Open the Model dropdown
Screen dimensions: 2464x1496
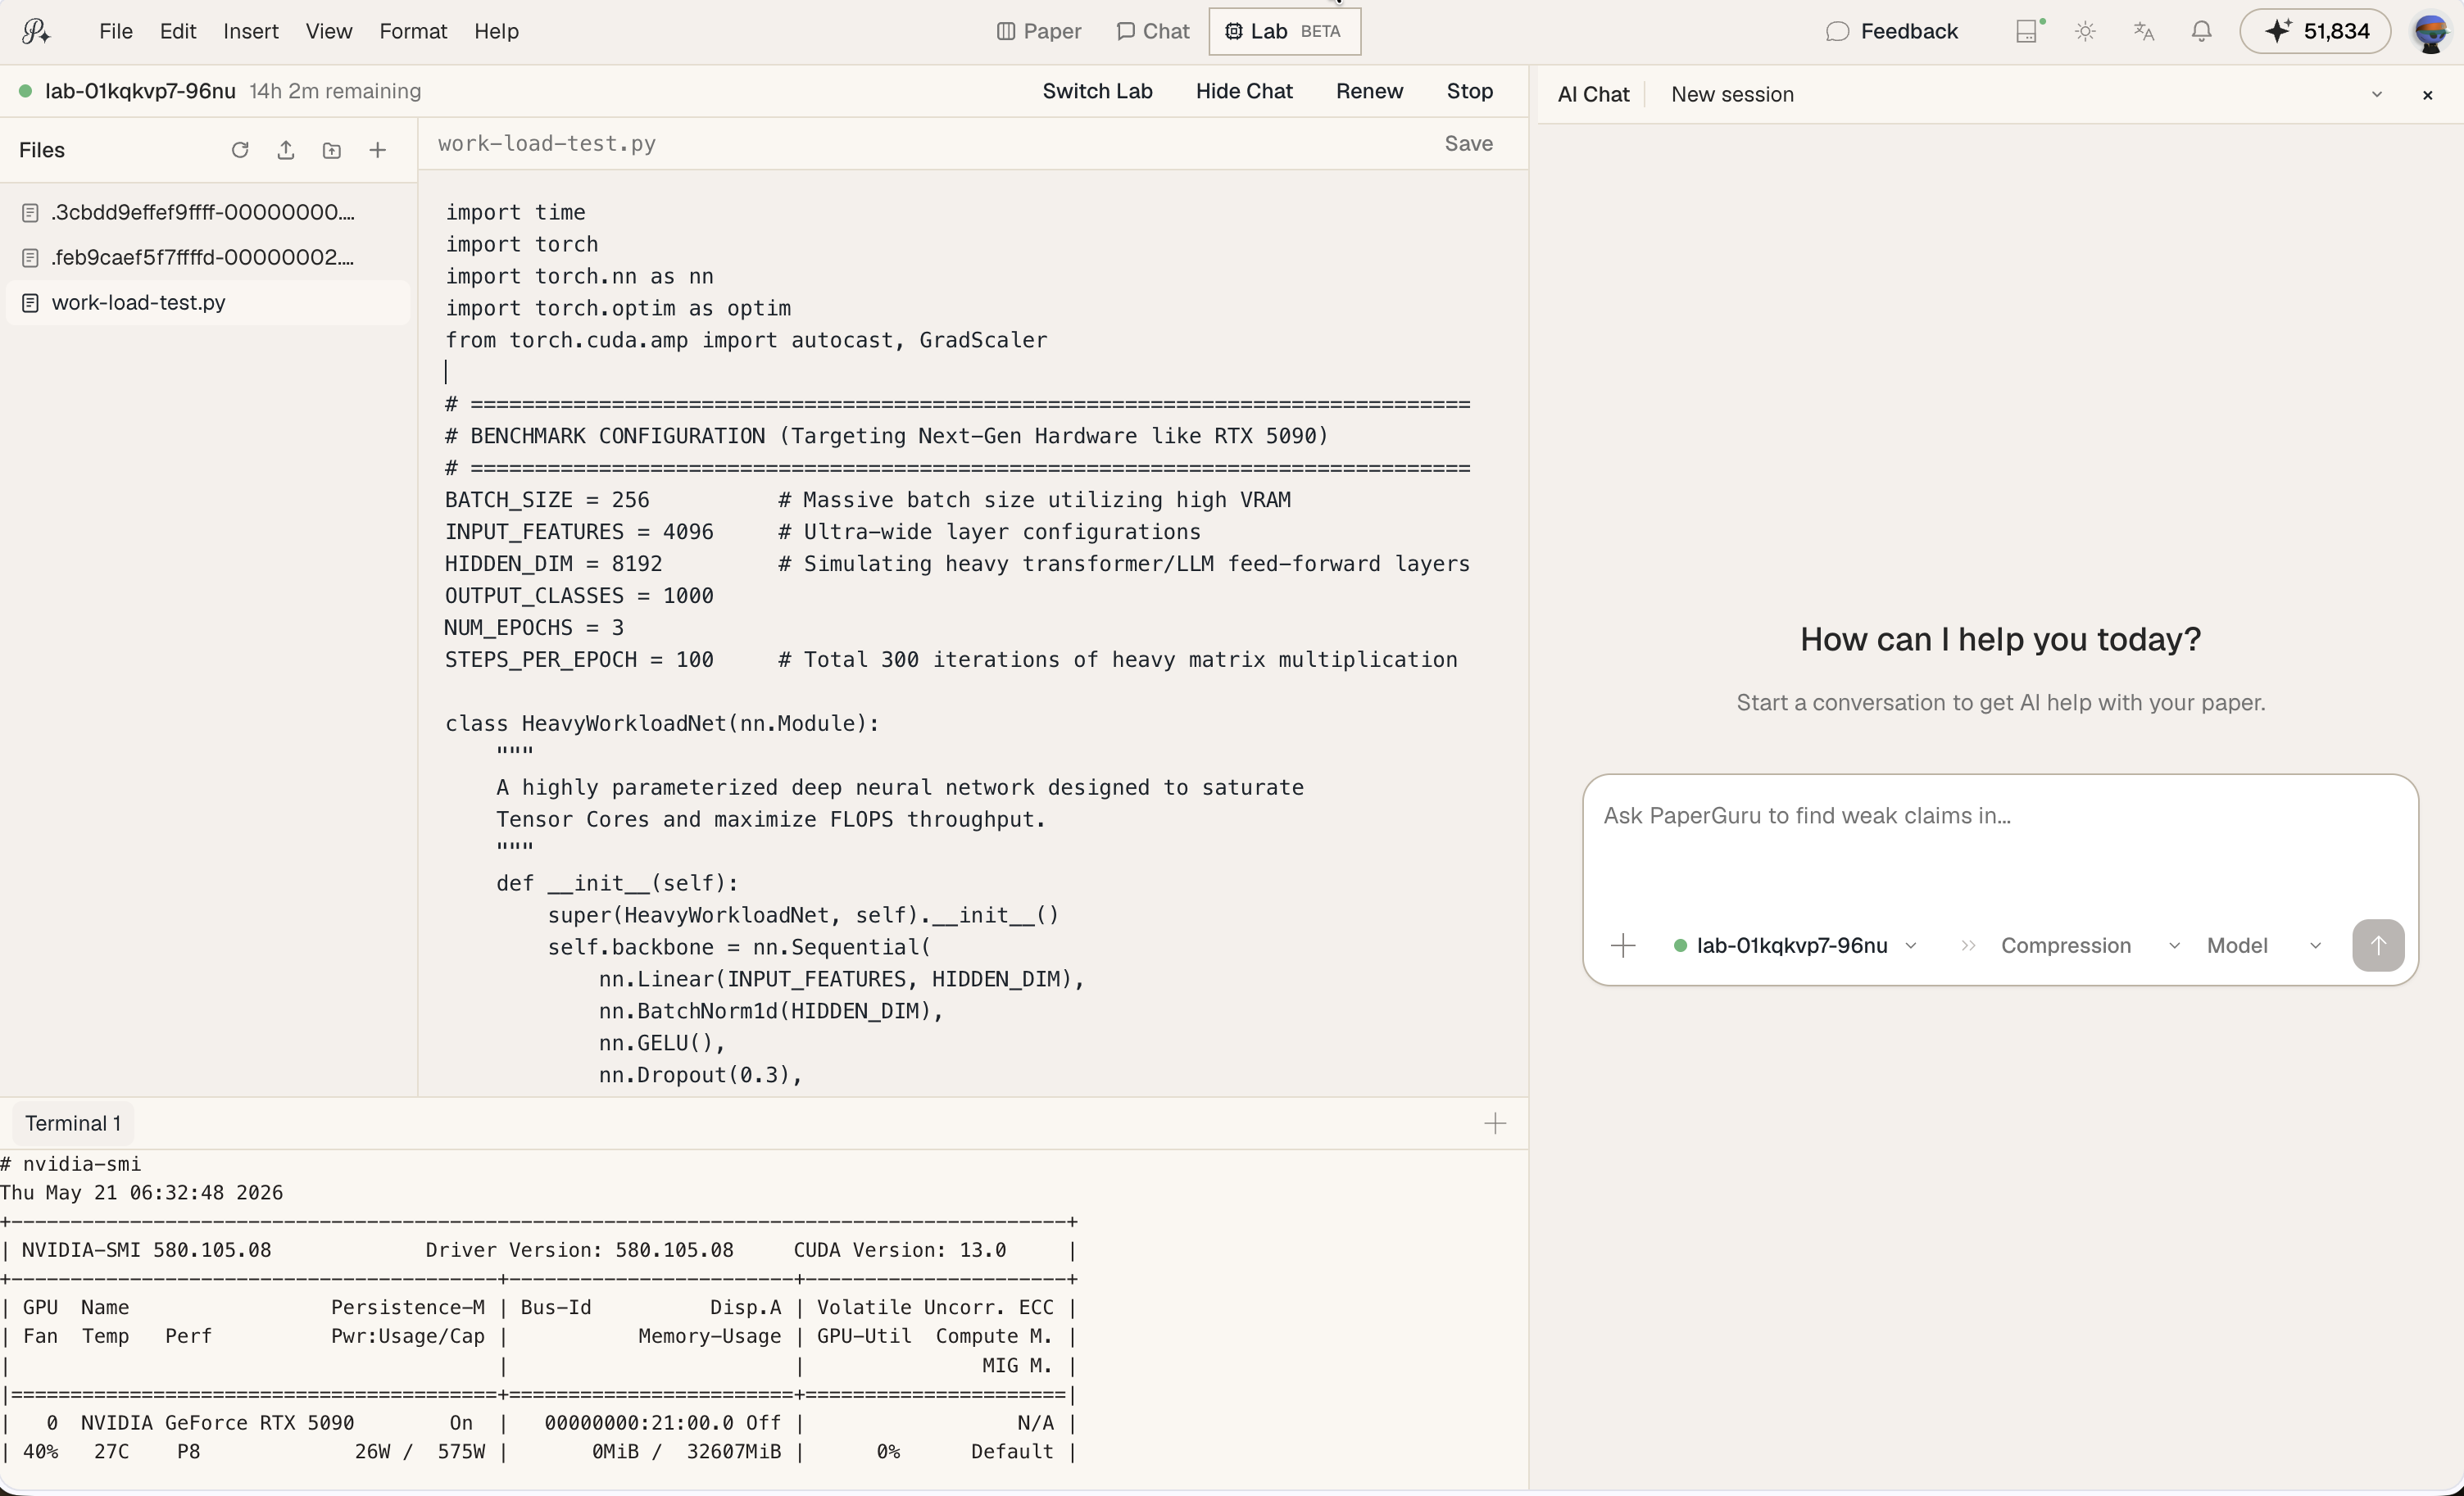click(2264, 946)
